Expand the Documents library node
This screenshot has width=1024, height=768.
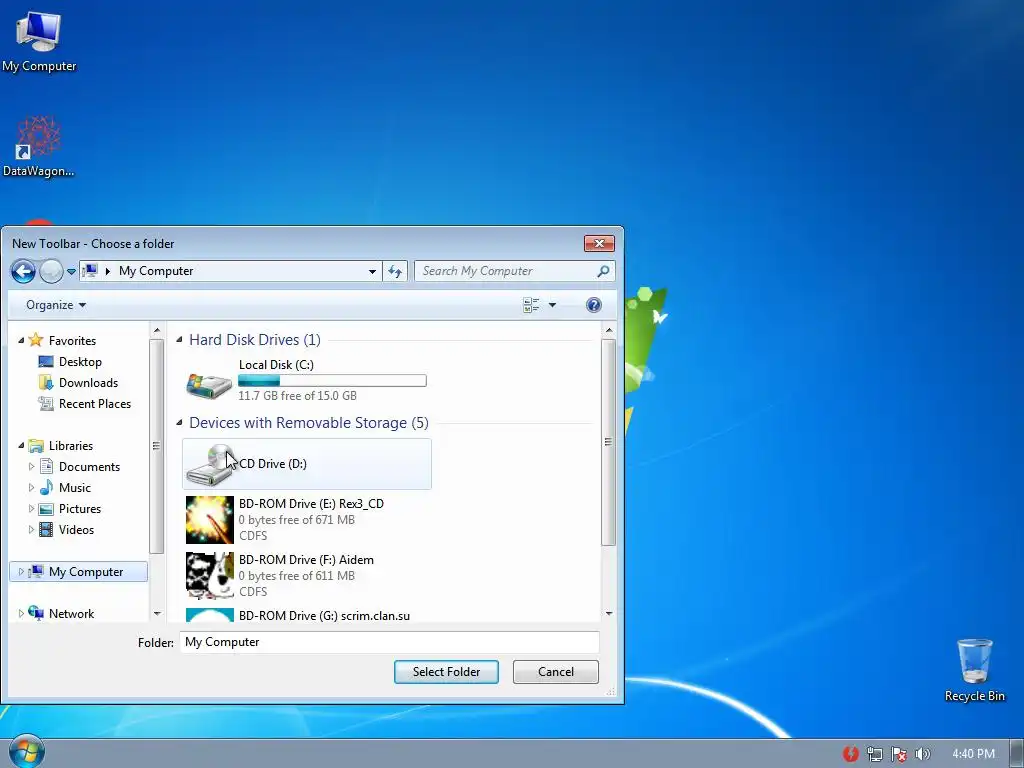[31, 466]
